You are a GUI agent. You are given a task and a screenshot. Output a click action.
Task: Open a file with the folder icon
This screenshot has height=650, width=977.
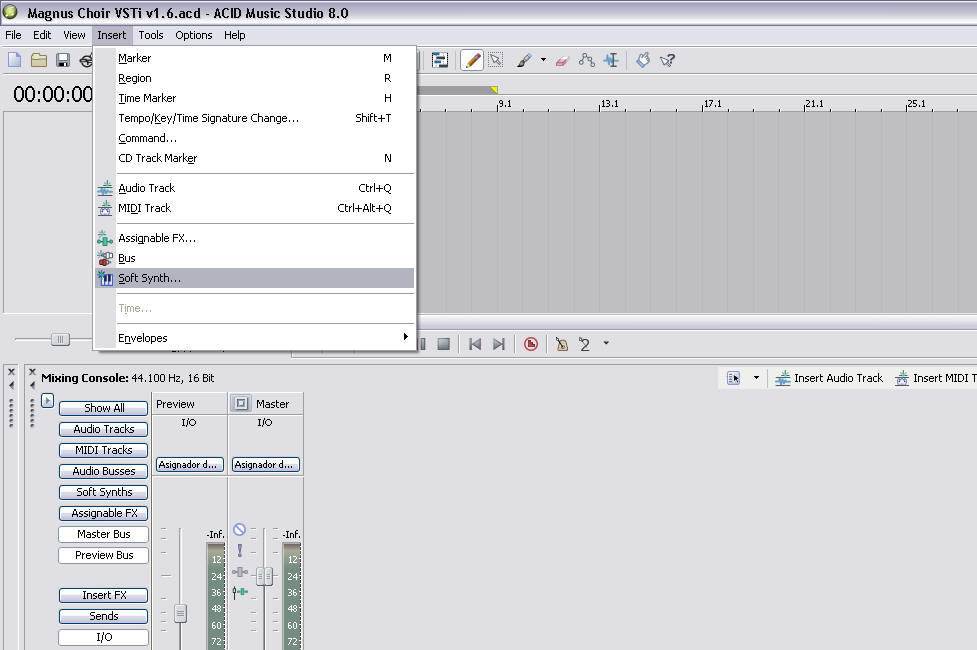tap(39, 60)
